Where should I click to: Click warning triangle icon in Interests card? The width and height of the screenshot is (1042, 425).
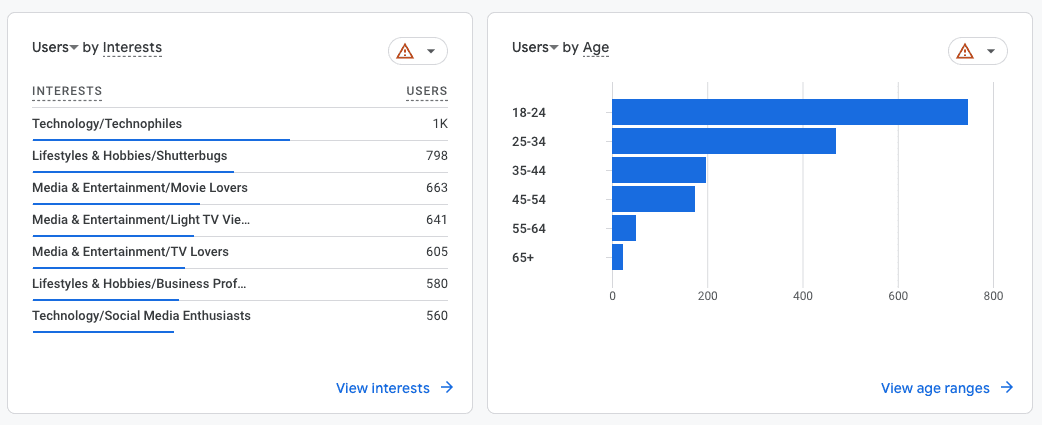coord(405,51)
